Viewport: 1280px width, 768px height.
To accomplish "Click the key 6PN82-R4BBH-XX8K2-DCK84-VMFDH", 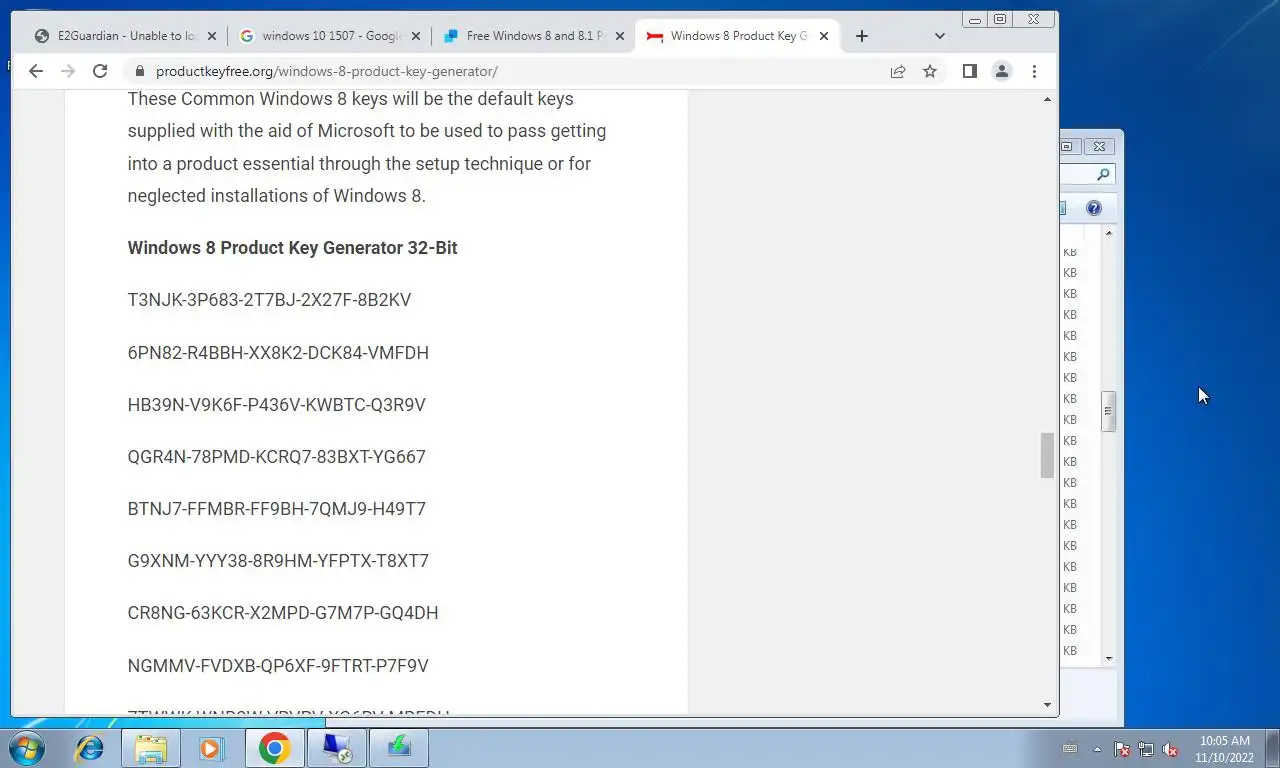I will tap(278, 352).
